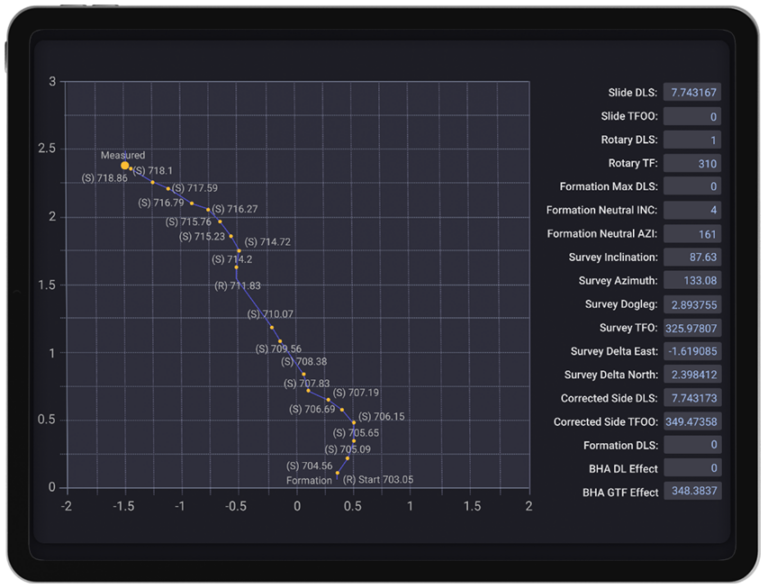Select the Formation Max DLS field
The image size is (768, 588).
(692, 187)
